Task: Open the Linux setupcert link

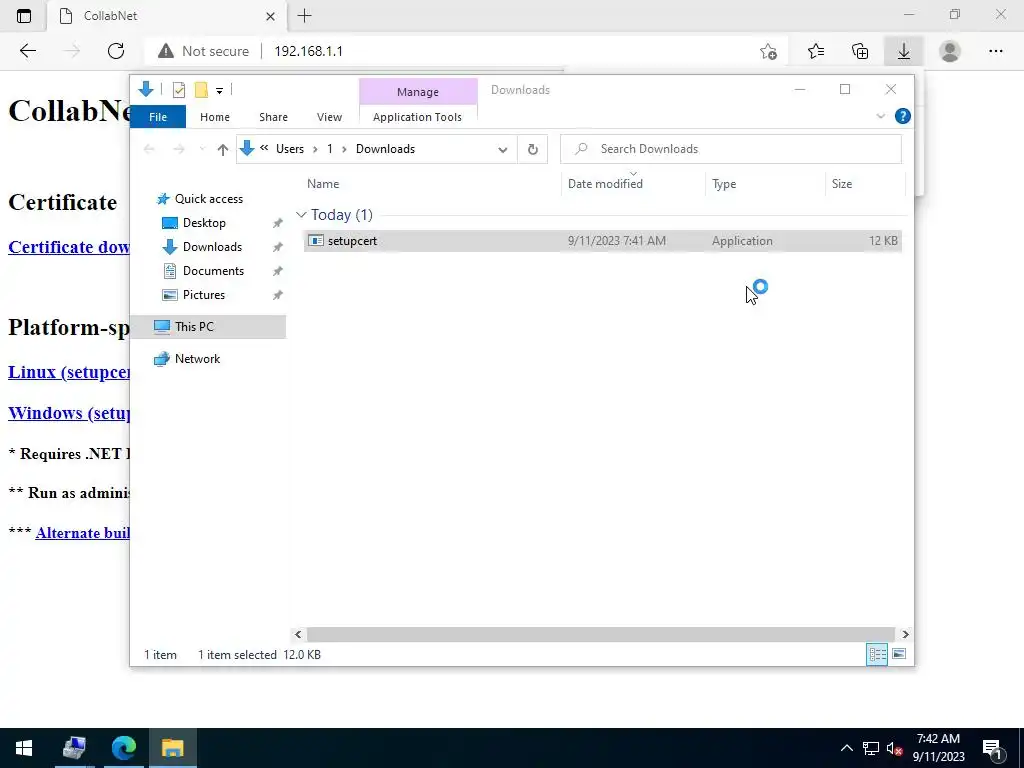Action: click(69, 372)
